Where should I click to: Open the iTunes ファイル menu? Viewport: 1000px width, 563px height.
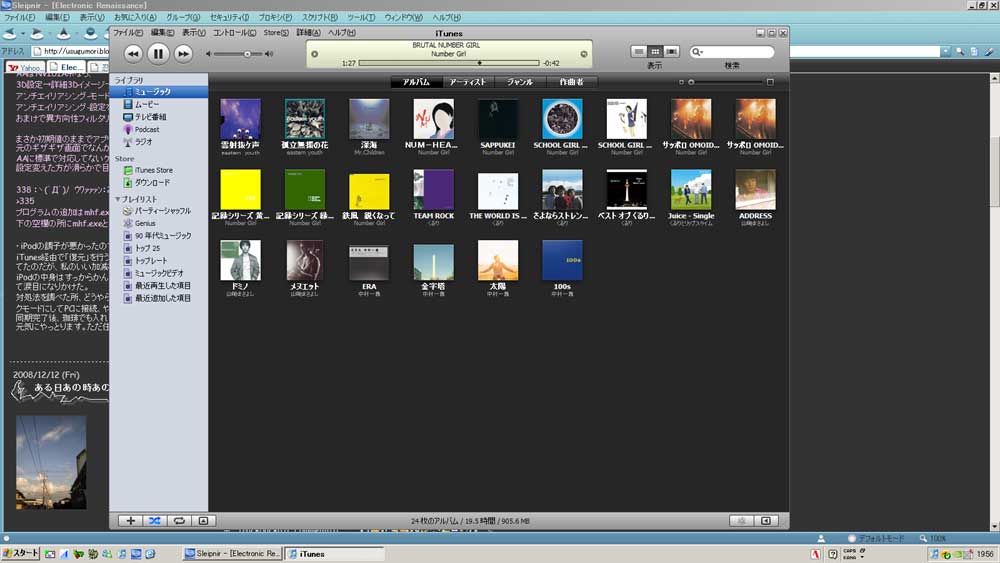tap(128, 33)
